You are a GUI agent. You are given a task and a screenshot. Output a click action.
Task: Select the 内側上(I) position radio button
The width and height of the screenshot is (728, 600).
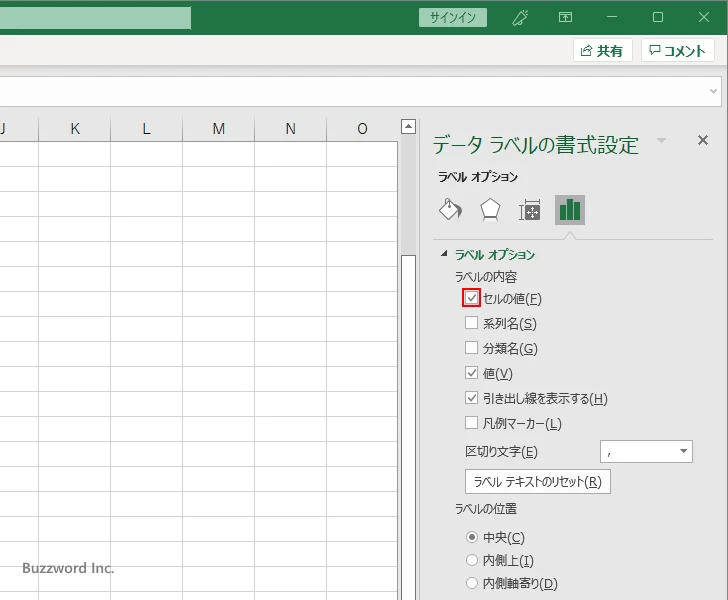click(472, 561)
